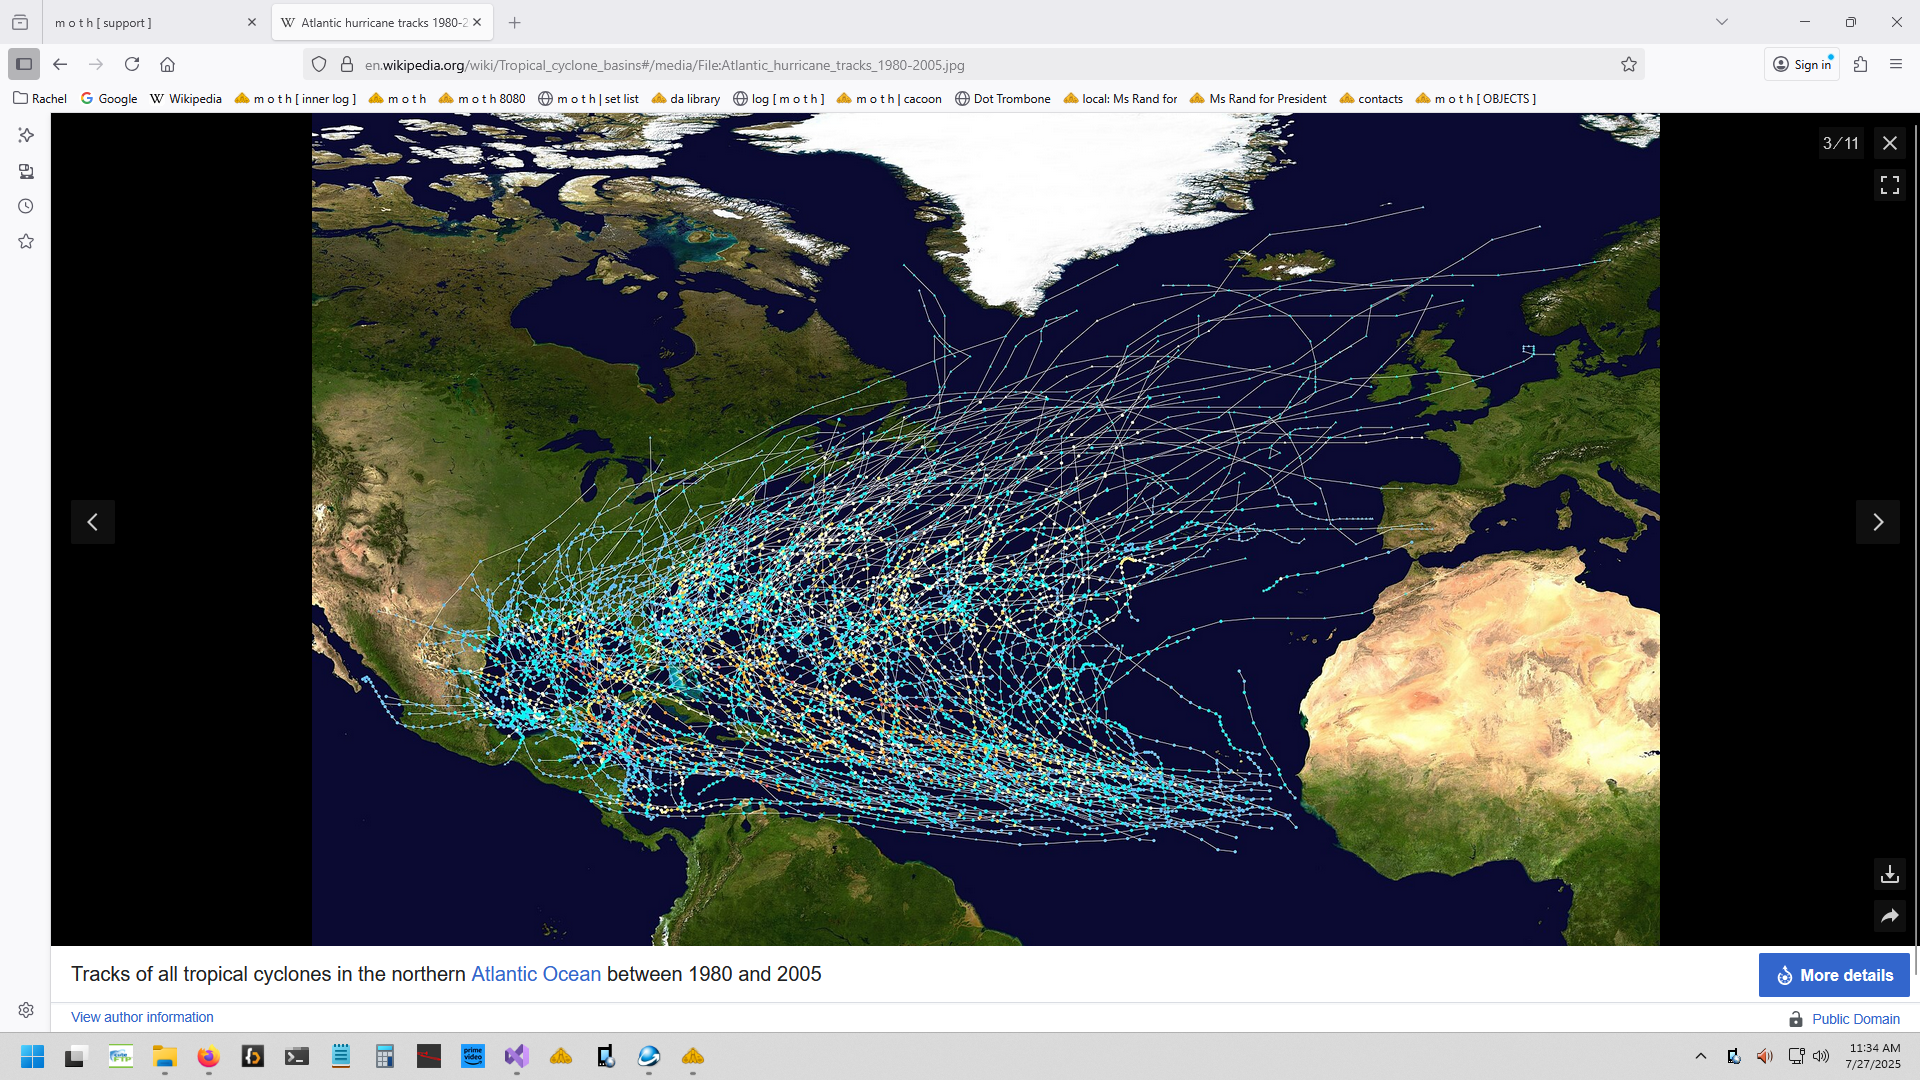
Task: Close the media viewer with X
Action: 1889,143
